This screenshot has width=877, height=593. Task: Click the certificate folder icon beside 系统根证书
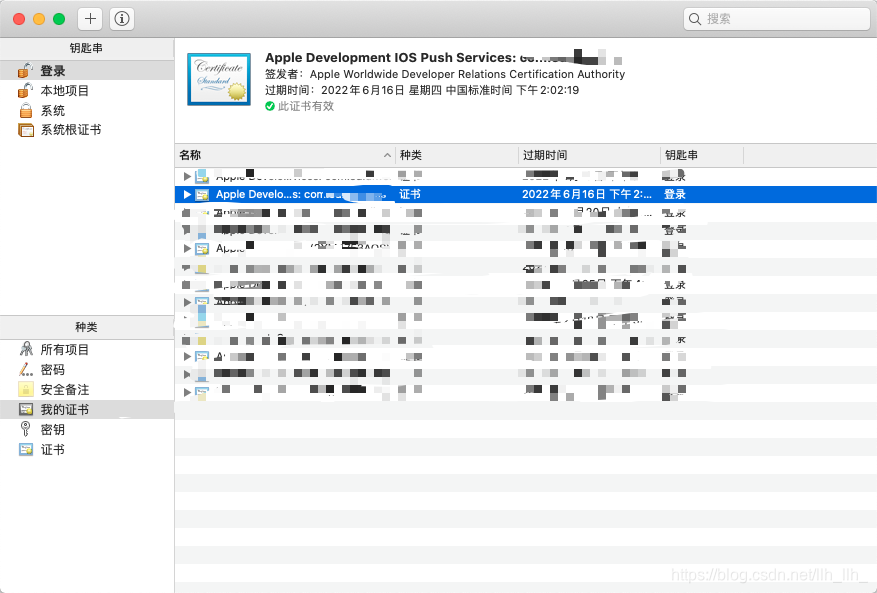[26, 130]
